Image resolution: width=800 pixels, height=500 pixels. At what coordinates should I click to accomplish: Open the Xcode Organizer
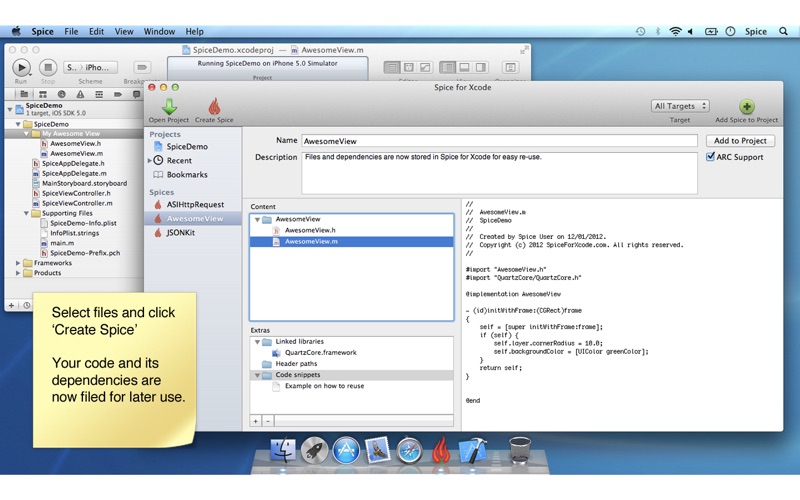[510, 67]
